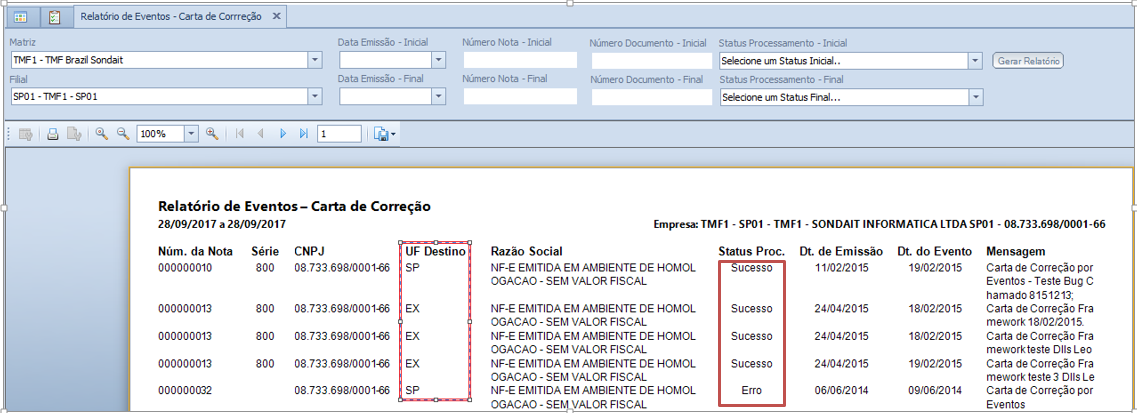Click the export/save report icon
Screen dimensions: 1137x413
point(383,133)
